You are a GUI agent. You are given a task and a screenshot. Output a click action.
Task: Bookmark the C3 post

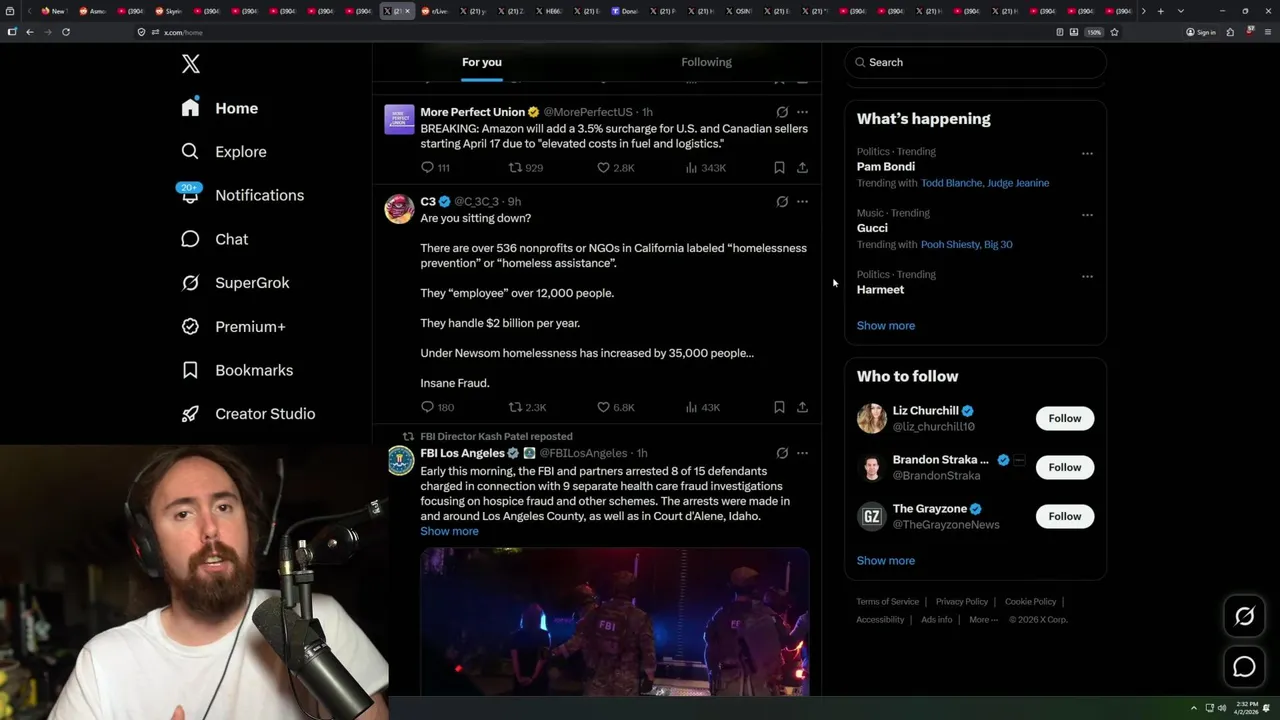779,407
